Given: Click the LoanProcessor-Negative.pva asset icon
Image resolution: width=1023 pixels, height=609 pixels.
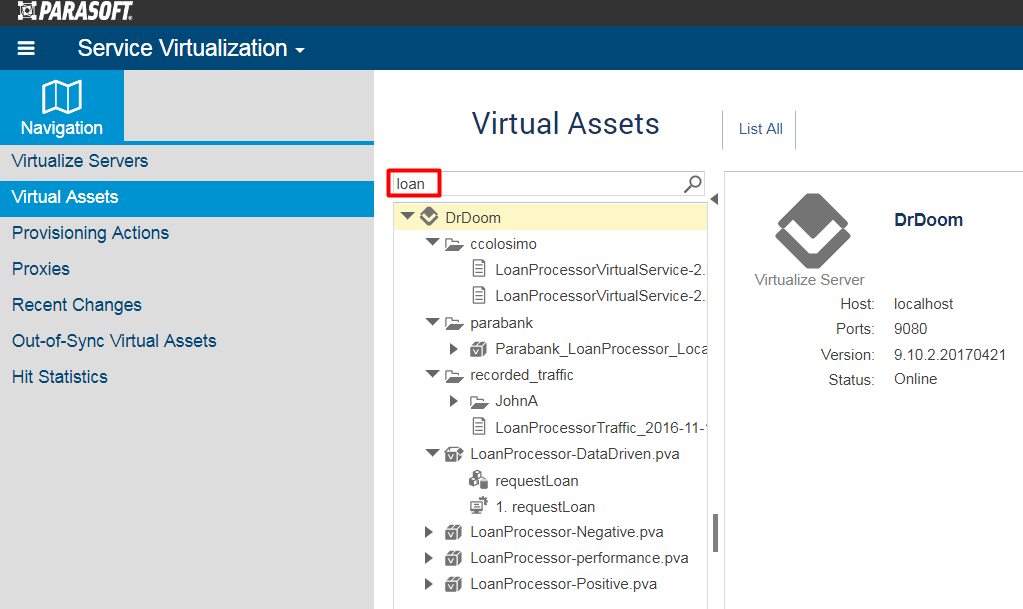Looking at the screenshot, I should pyautogui.click(x=453, y=532).
